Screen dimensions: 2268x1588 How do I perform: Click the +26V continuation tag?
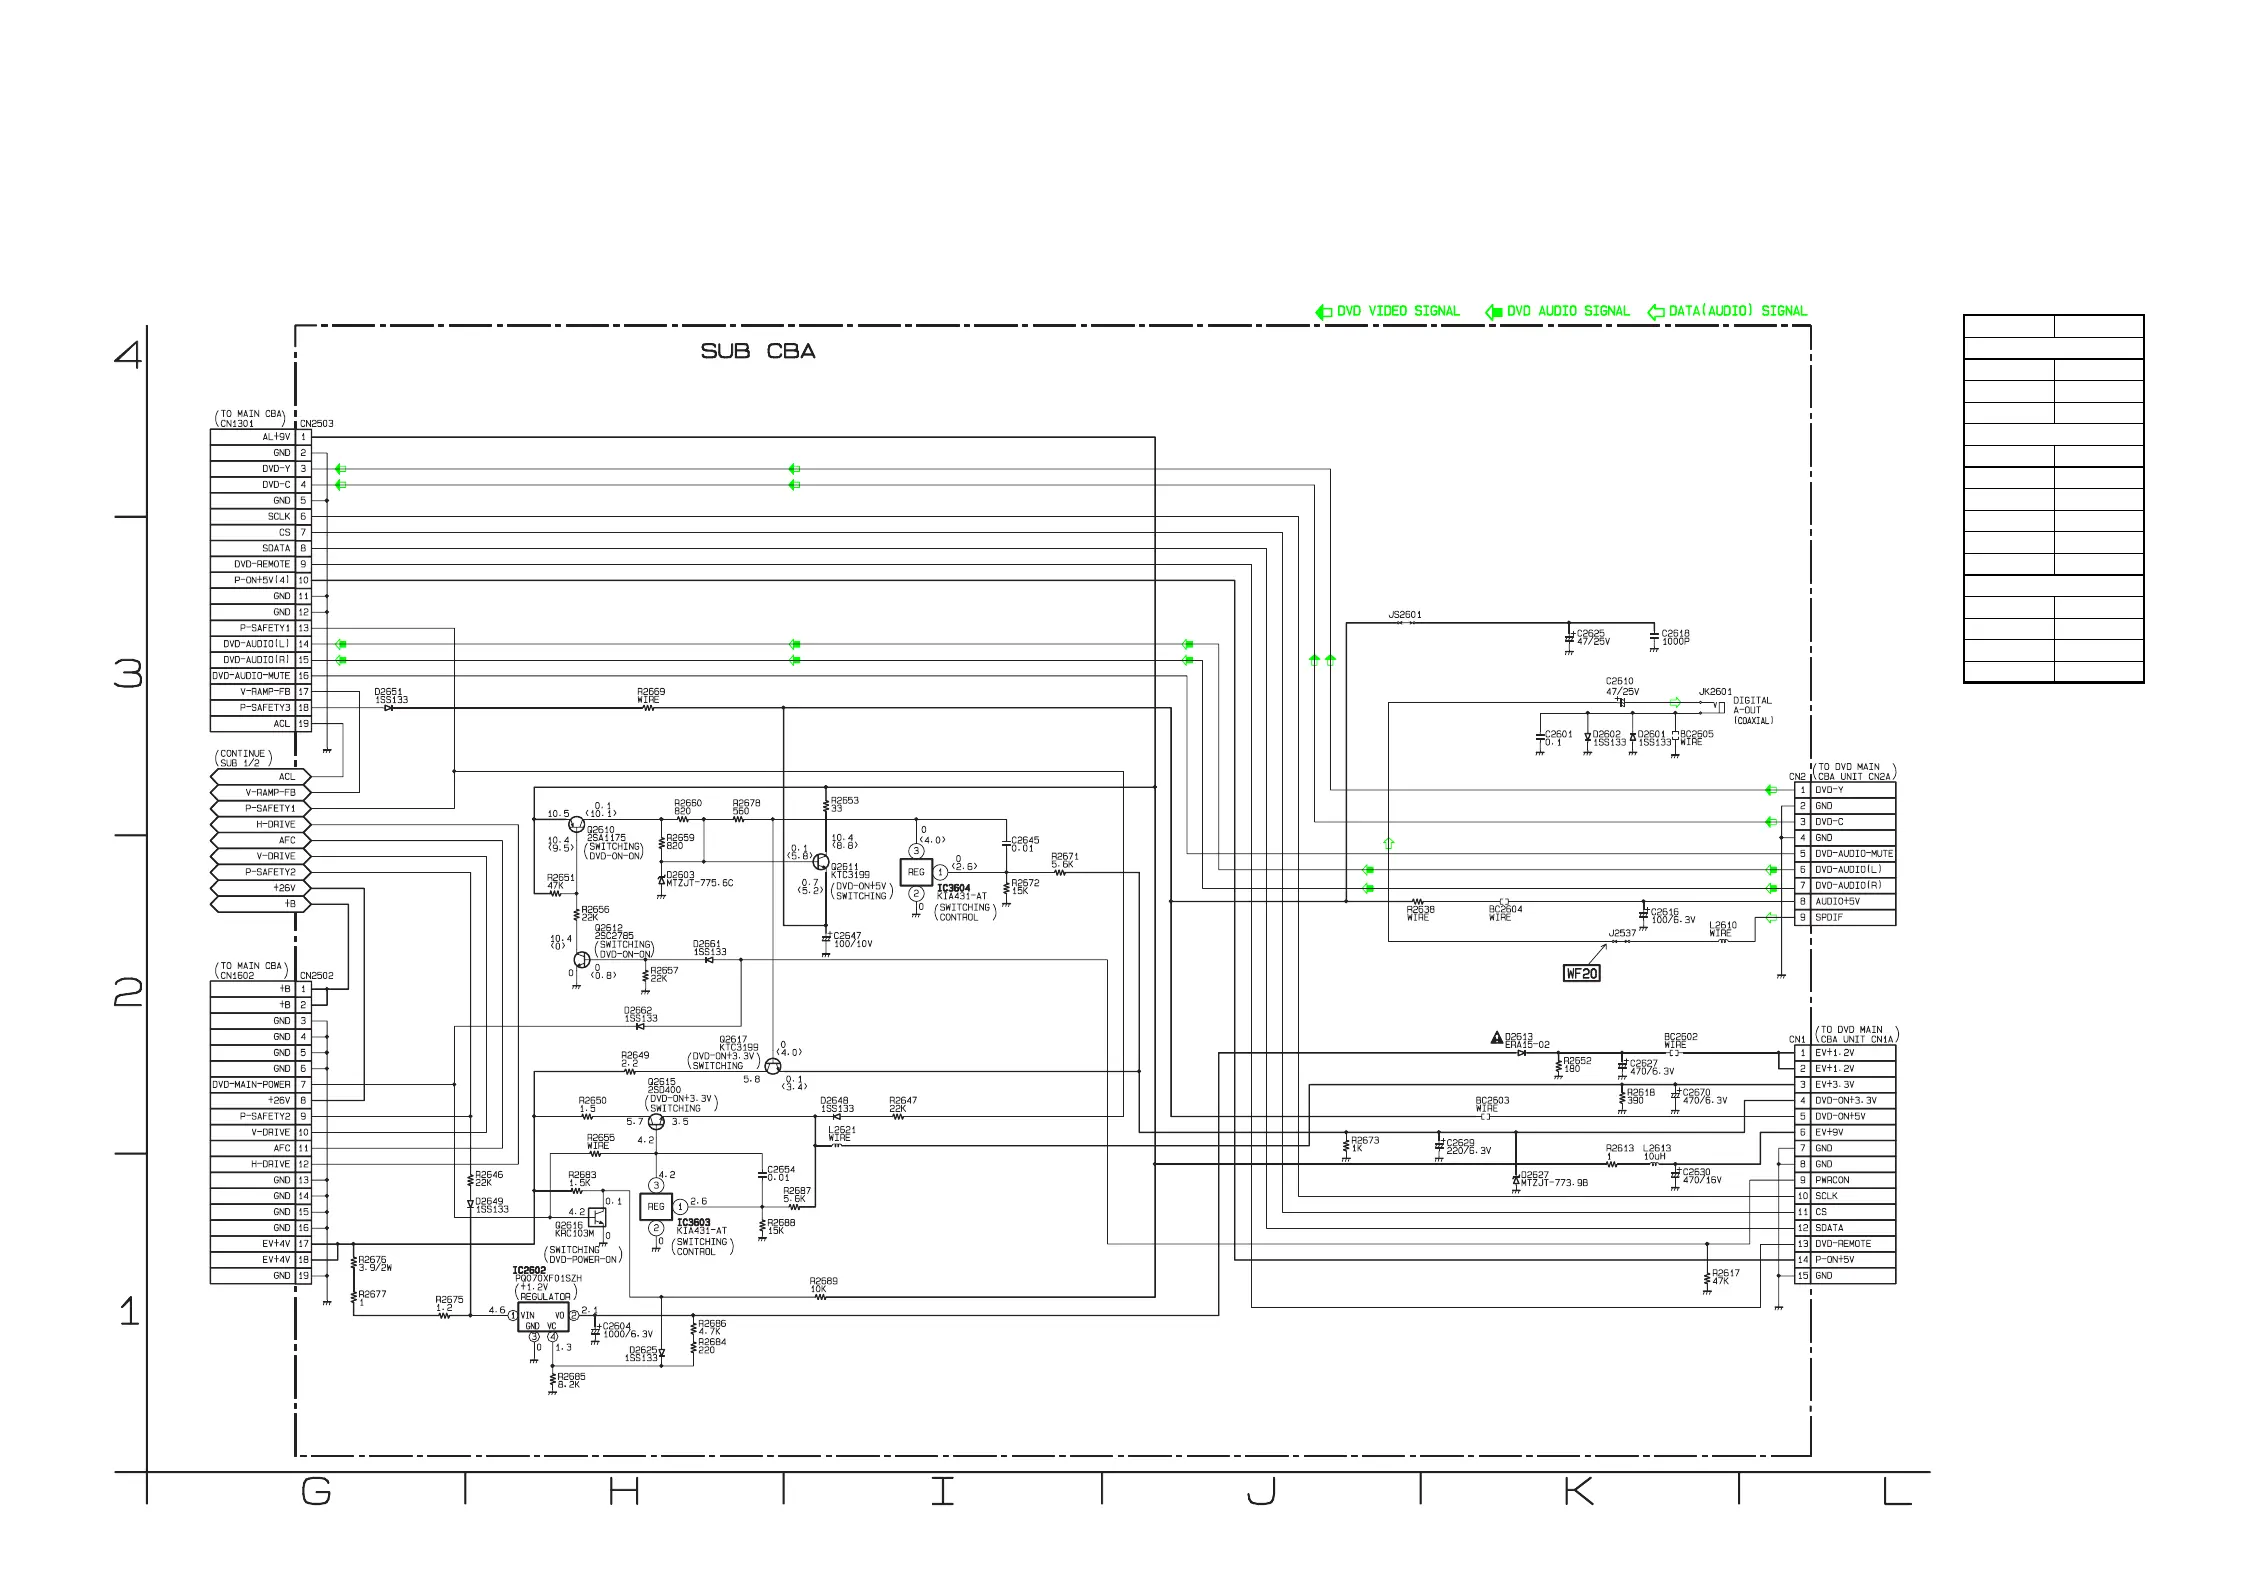261,888
